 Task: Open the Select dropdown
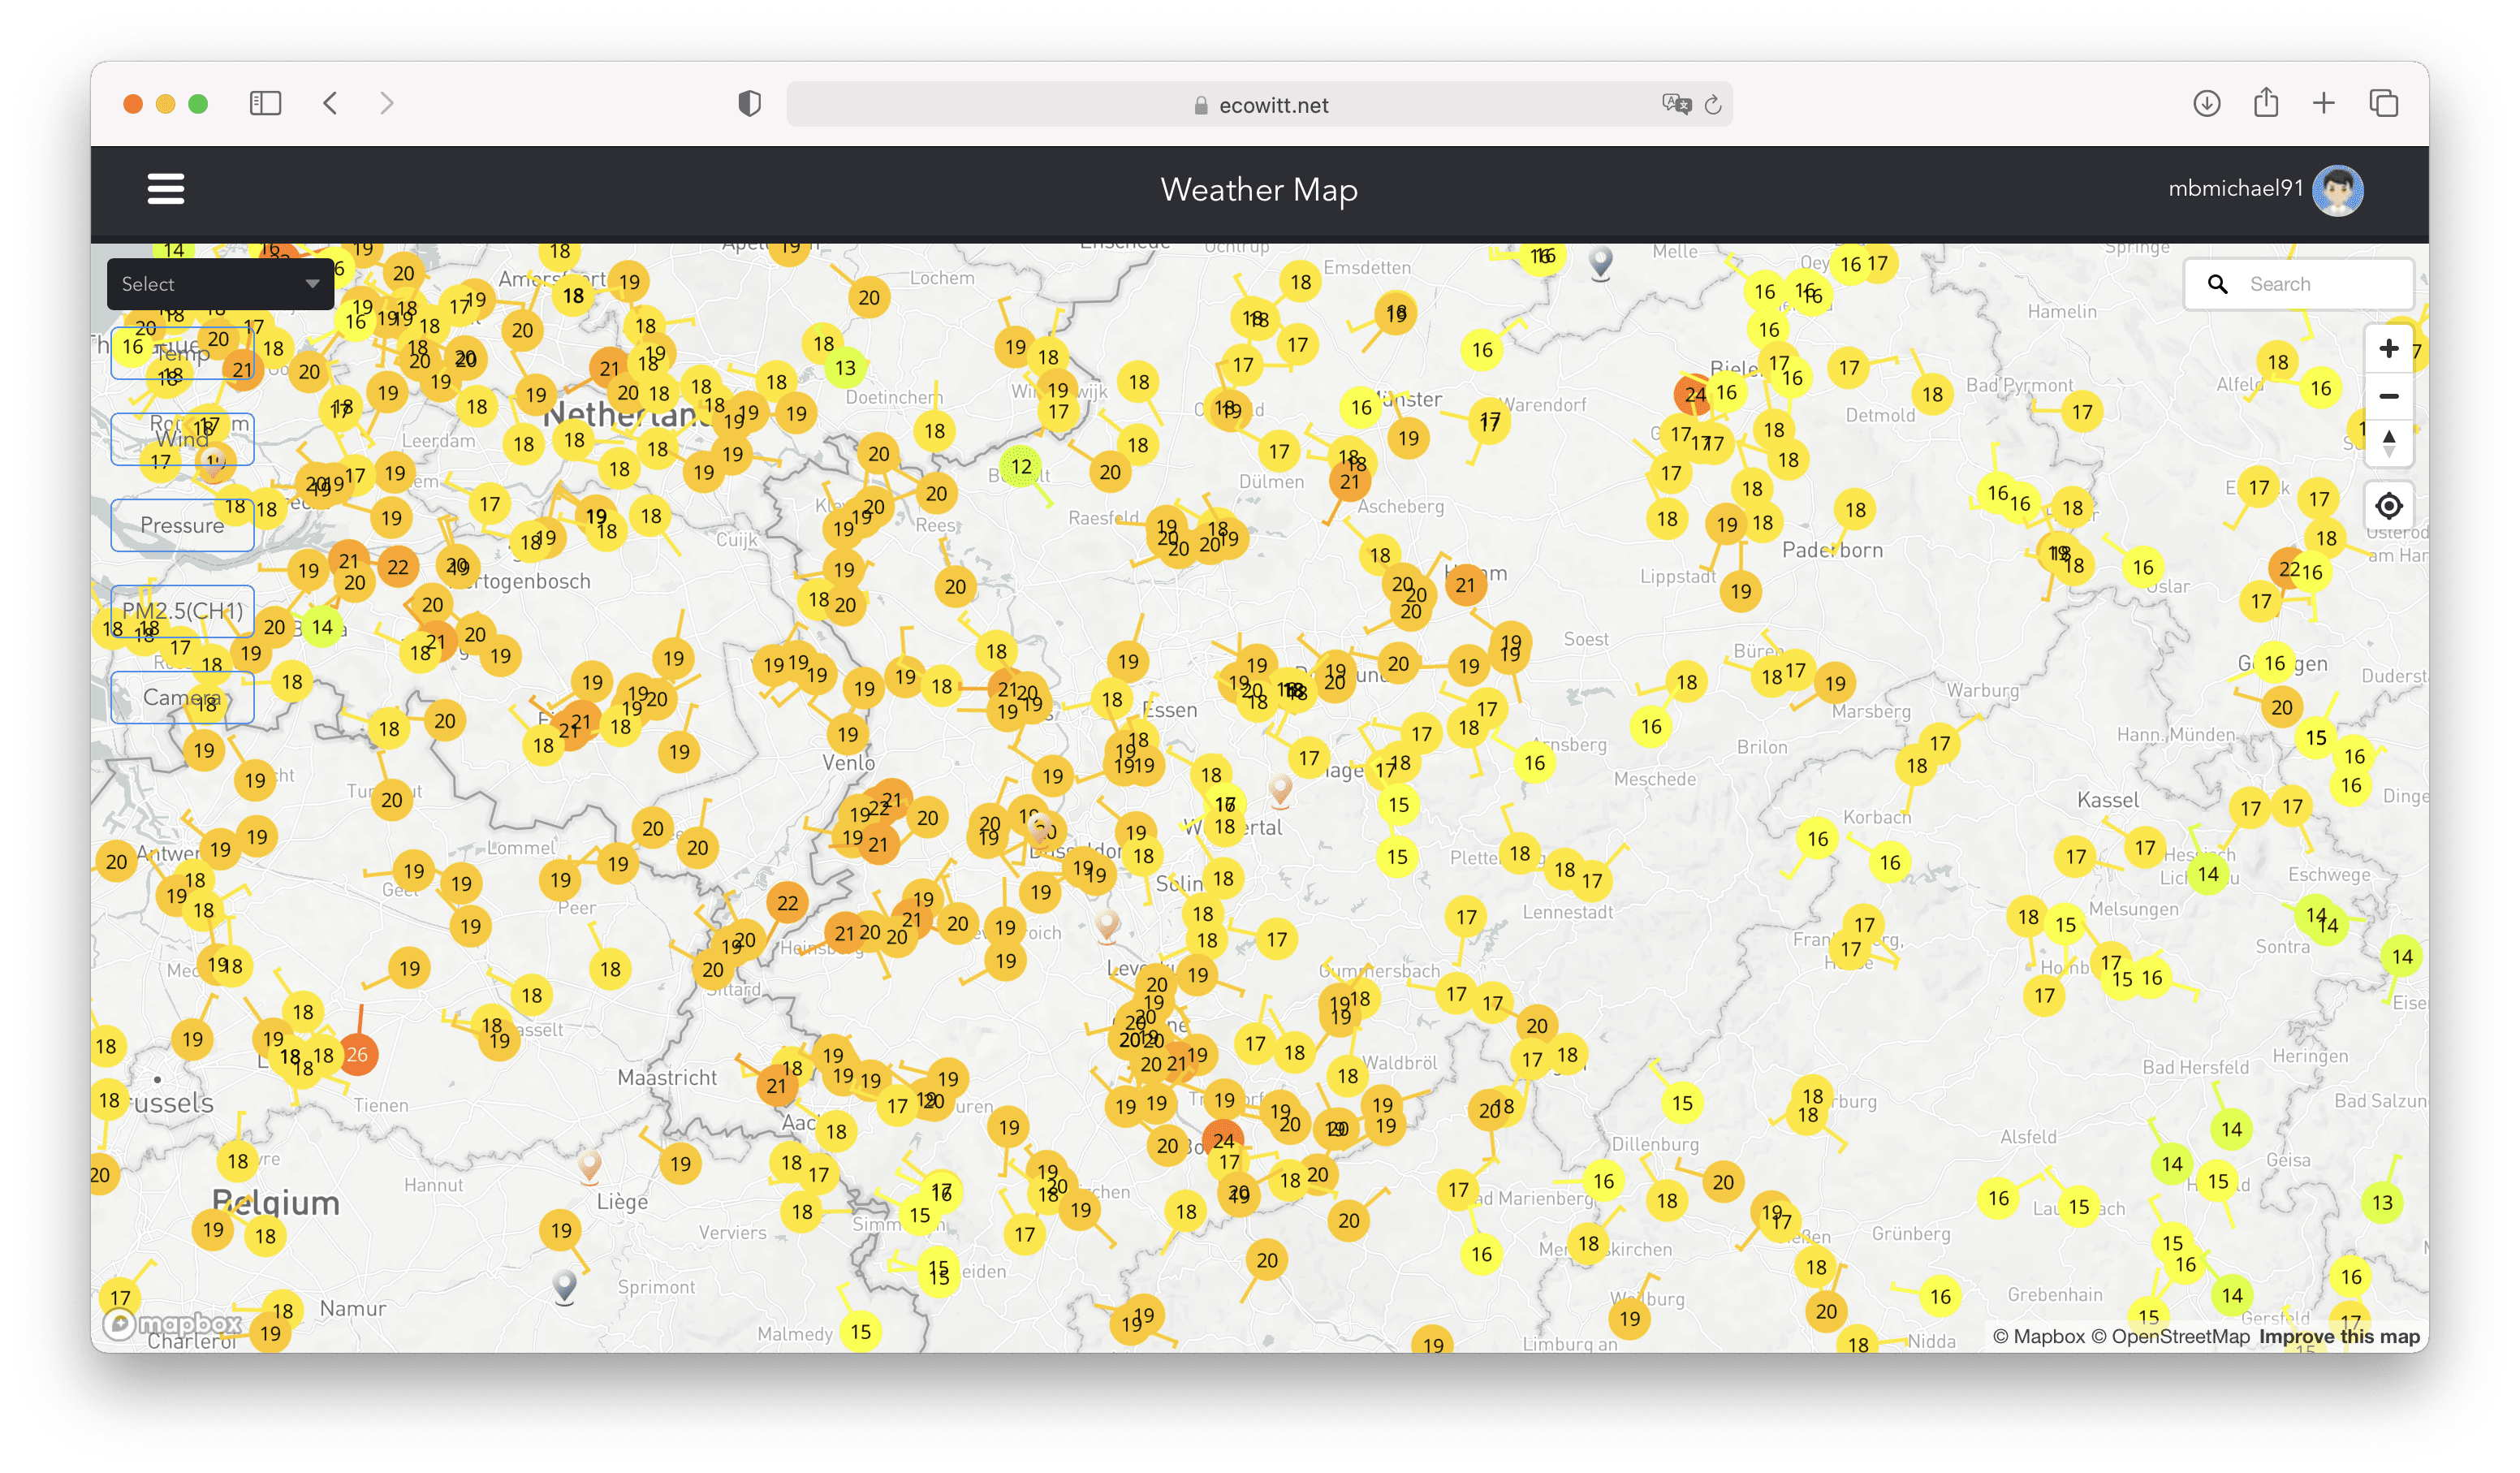coord(220,284)
